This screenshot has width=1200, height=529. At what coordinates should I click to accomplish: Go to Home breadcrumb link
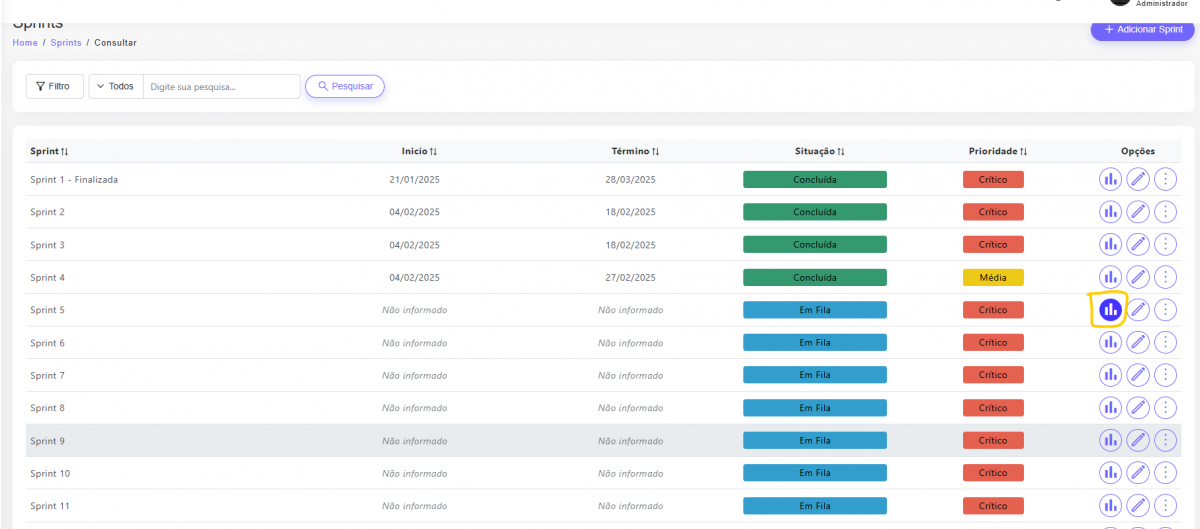[25, 43]
